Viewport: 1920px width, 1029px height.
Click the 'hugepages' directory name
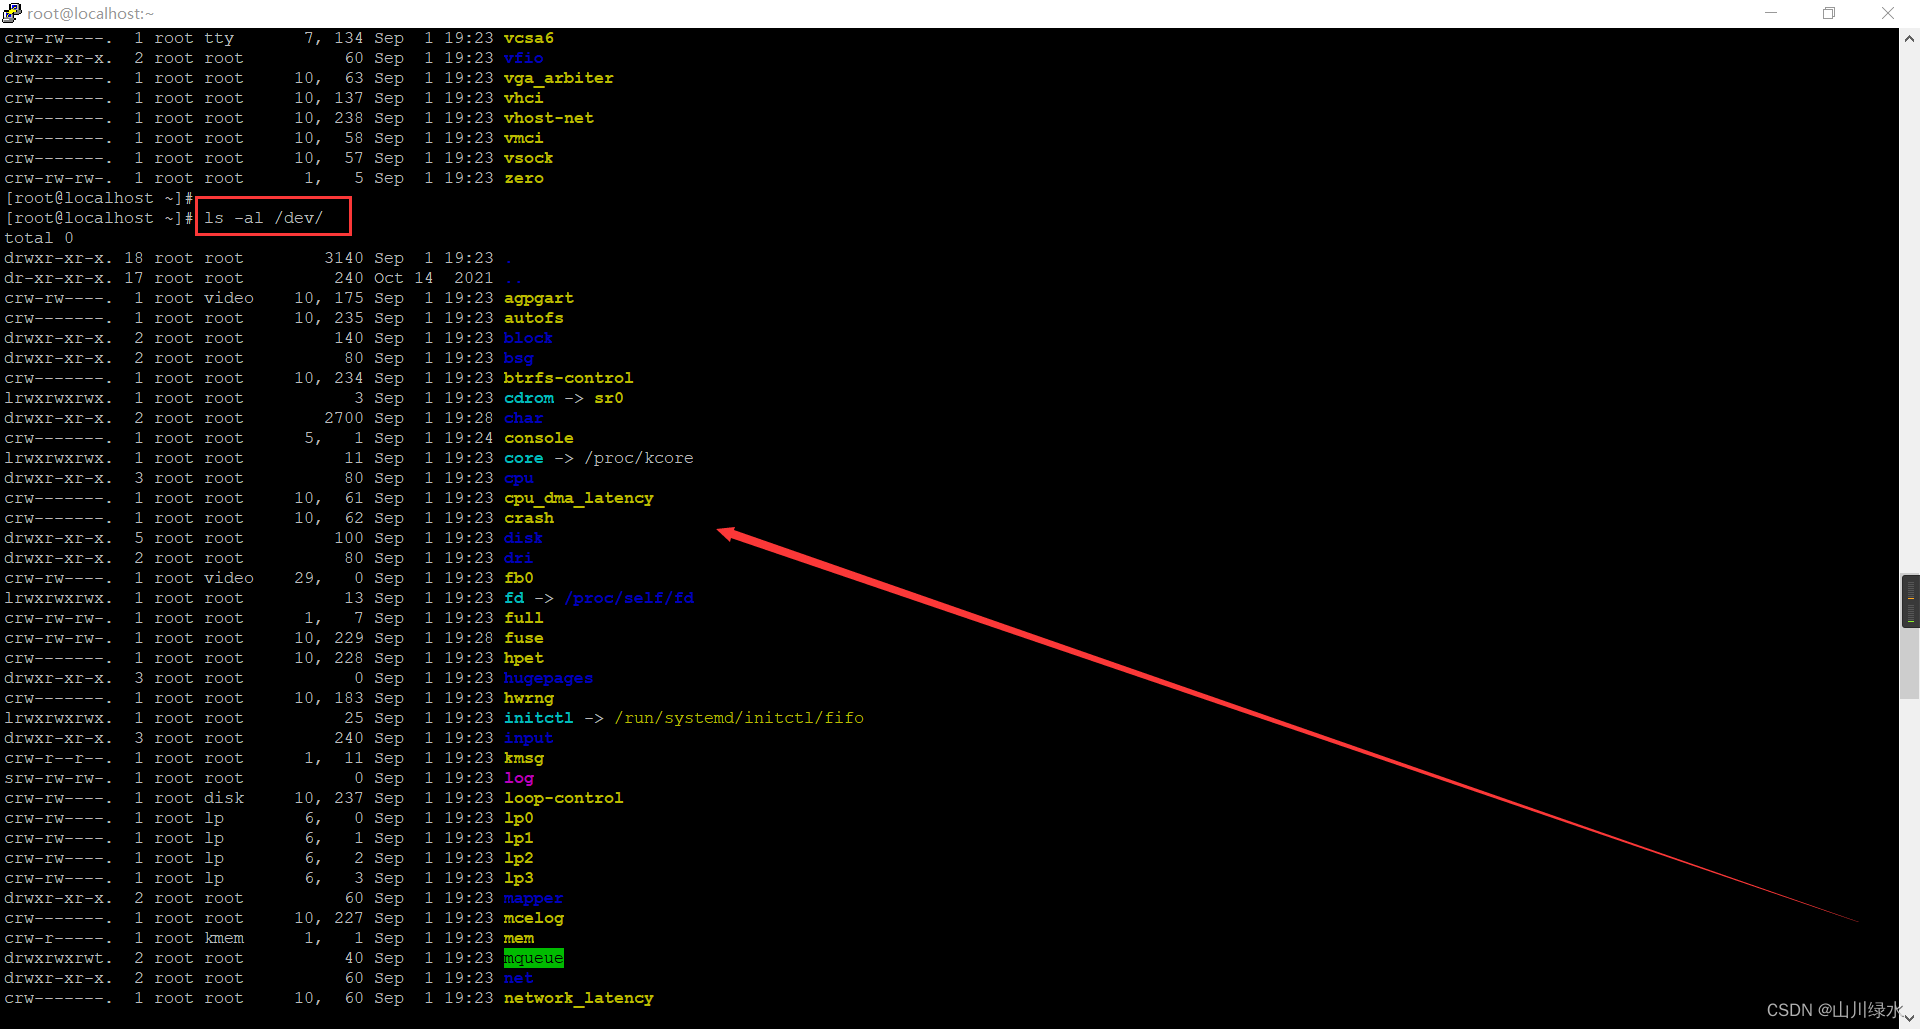(549, 678)
